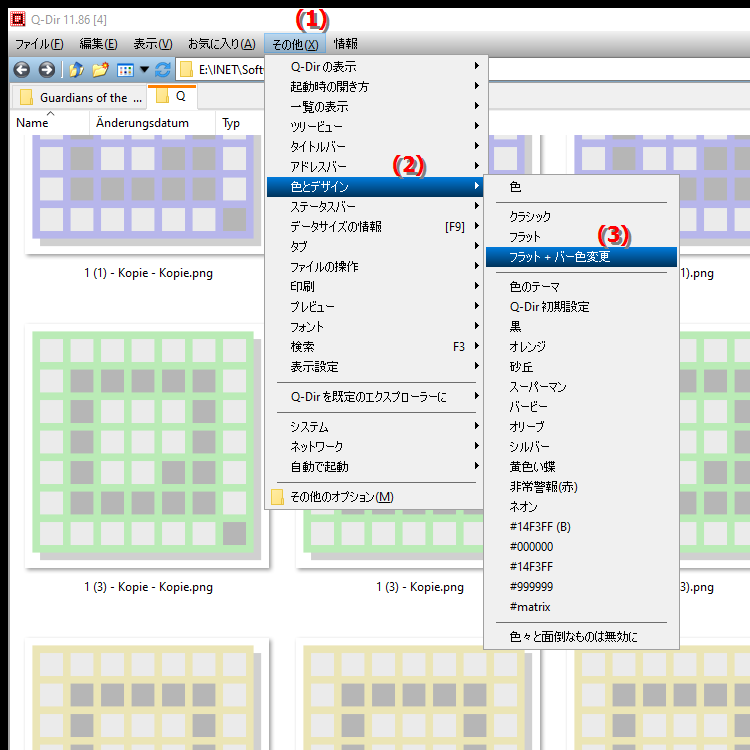Click the refresh arrows icon
This screenshot has height=750, width=750.
point(163,70)
